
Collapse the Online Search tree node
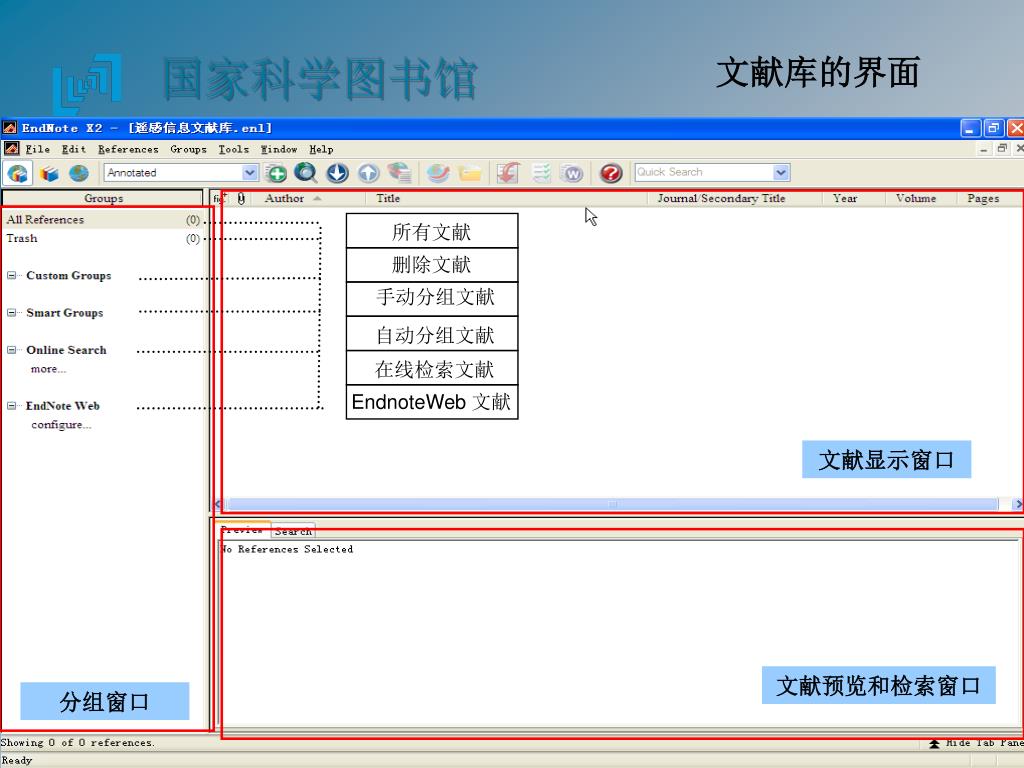pos(11,350)
